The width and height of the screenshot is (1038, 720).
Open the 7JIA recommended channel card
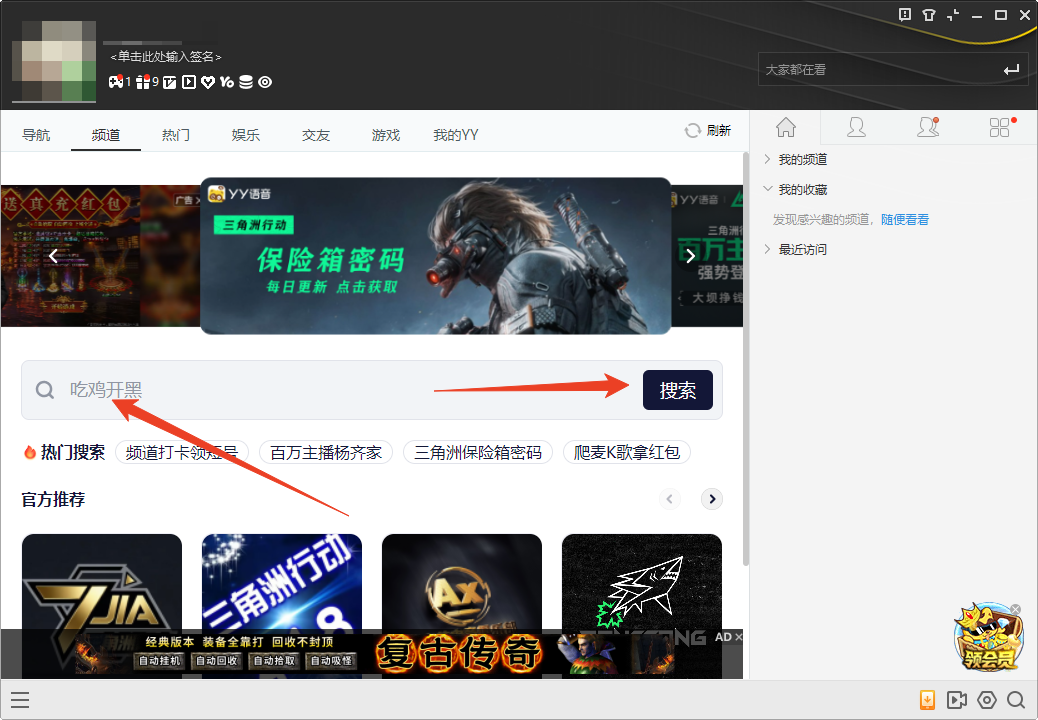[102, 582]
